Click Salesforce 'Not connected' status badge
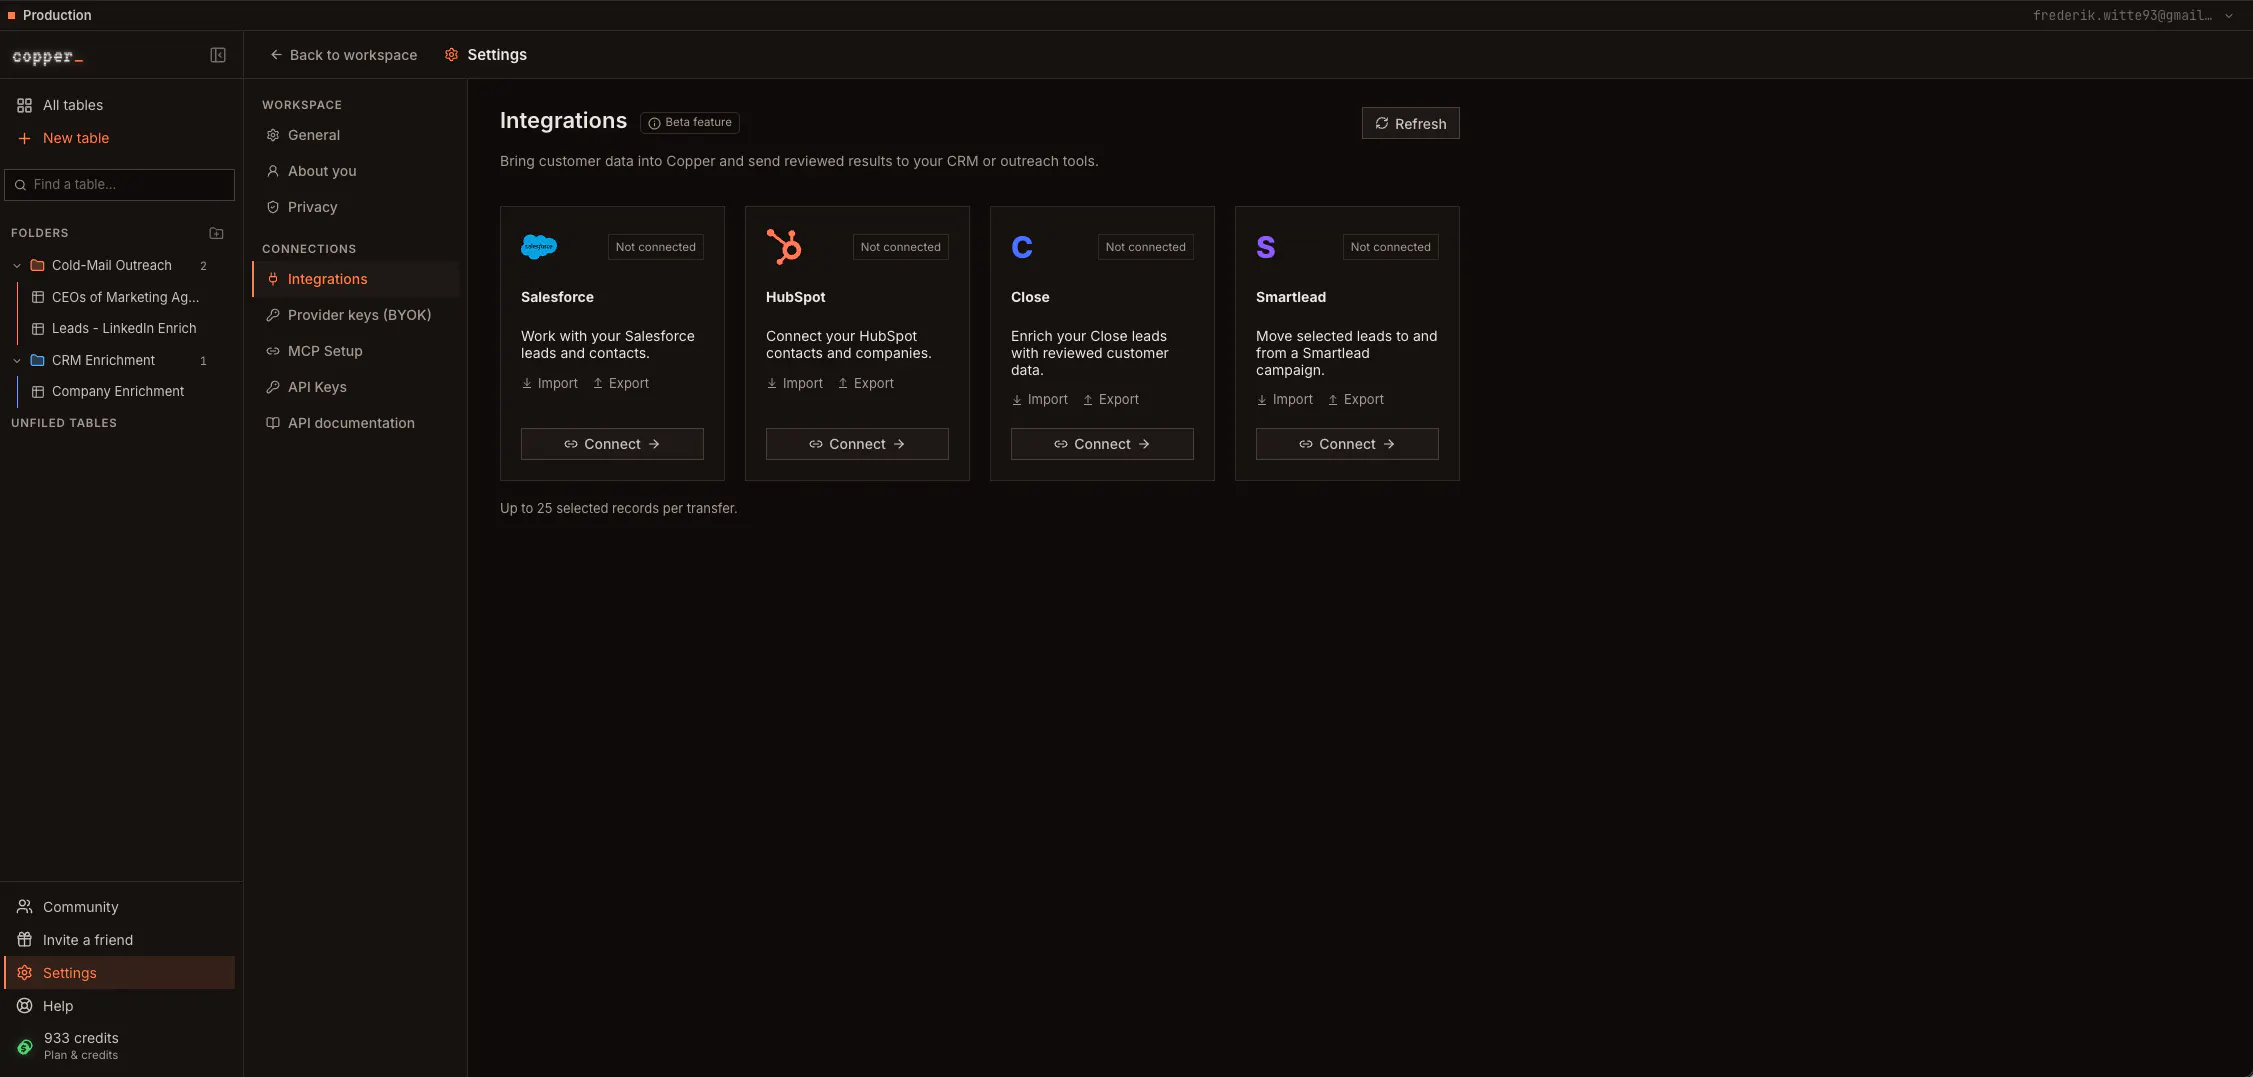This screenshot has height=1077, width=2253. click(656, 247)
